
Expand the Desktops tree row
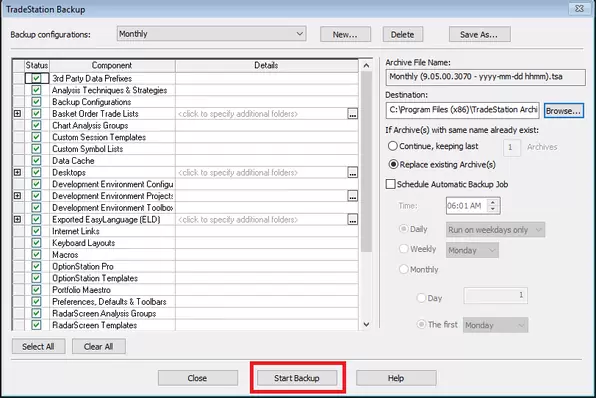(17, 173)
